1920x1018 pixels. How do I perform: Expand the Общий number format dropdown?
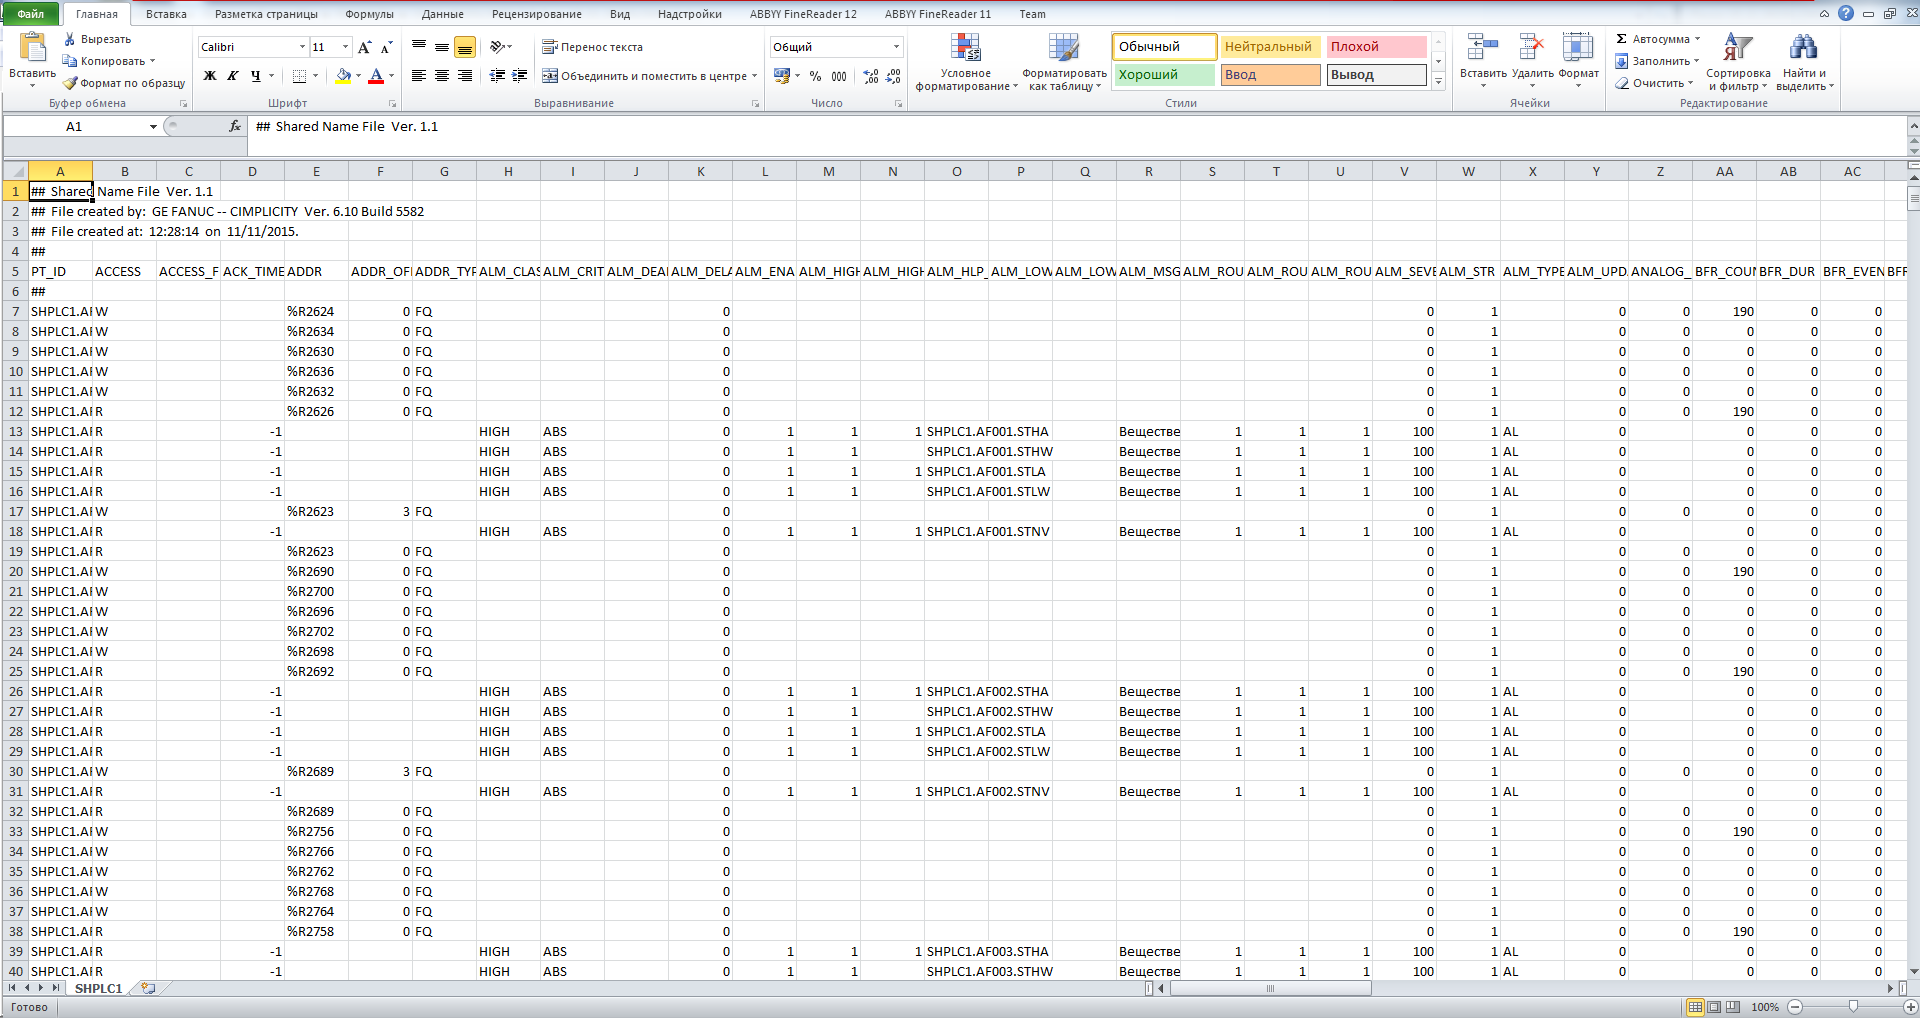895,47
